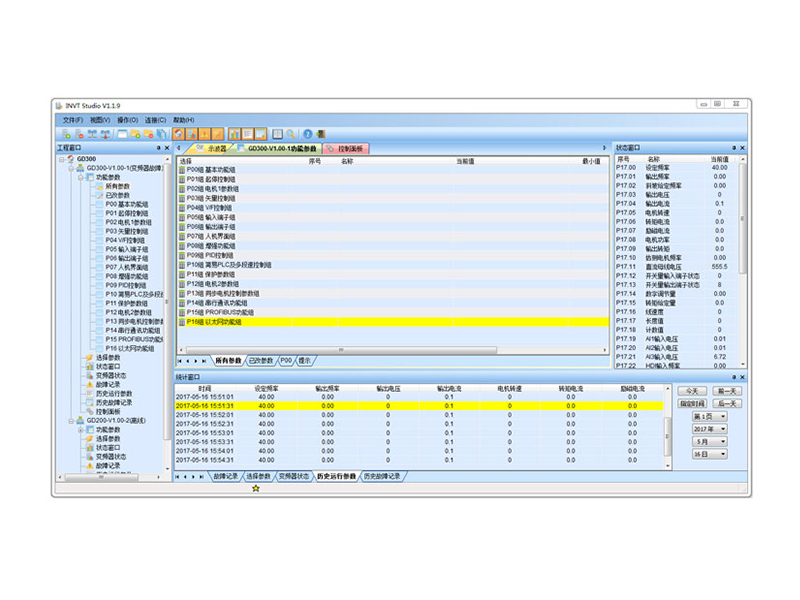Click the 前一天 button
The width and height of the screenshot is (800, 600).
pos(727,391)
